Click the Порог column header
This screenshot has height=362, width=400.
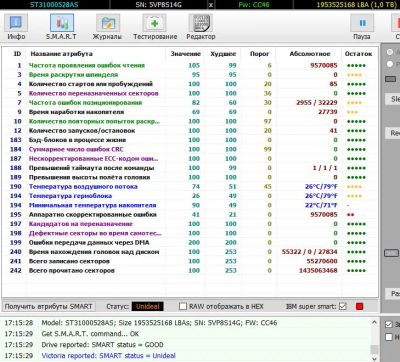tap(259, 54)
